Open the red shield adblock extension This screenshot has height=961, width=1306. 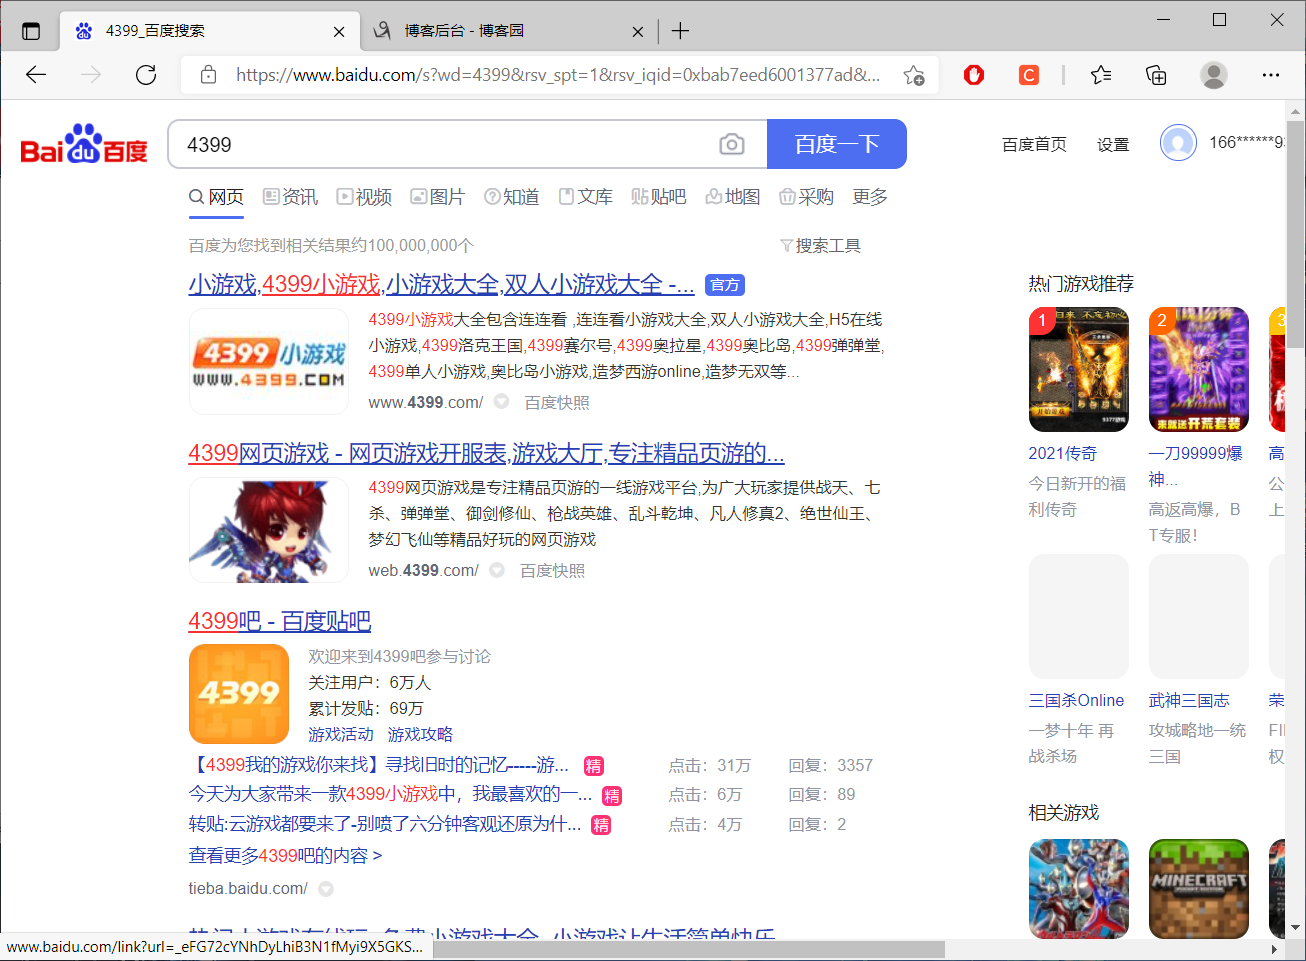pyautogui.click(x=974, y=75)
